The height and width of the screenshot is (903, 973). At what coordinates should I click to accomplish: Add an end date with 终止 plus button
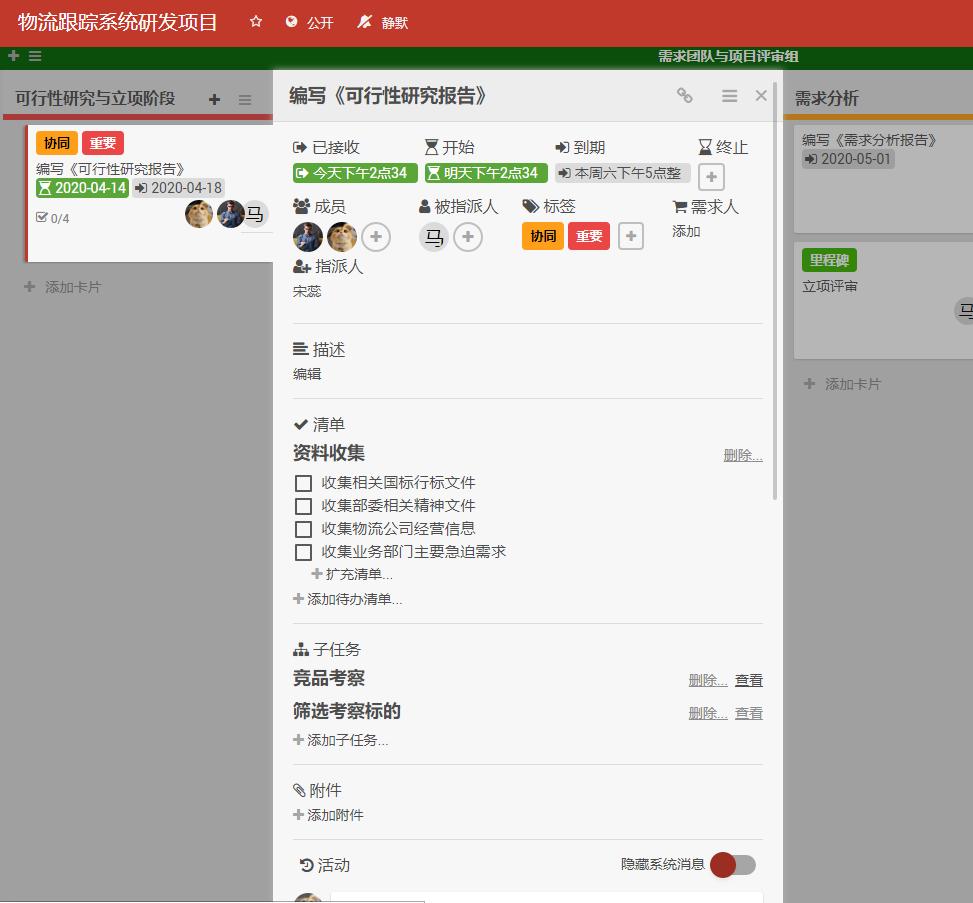[x=711, y=177]
